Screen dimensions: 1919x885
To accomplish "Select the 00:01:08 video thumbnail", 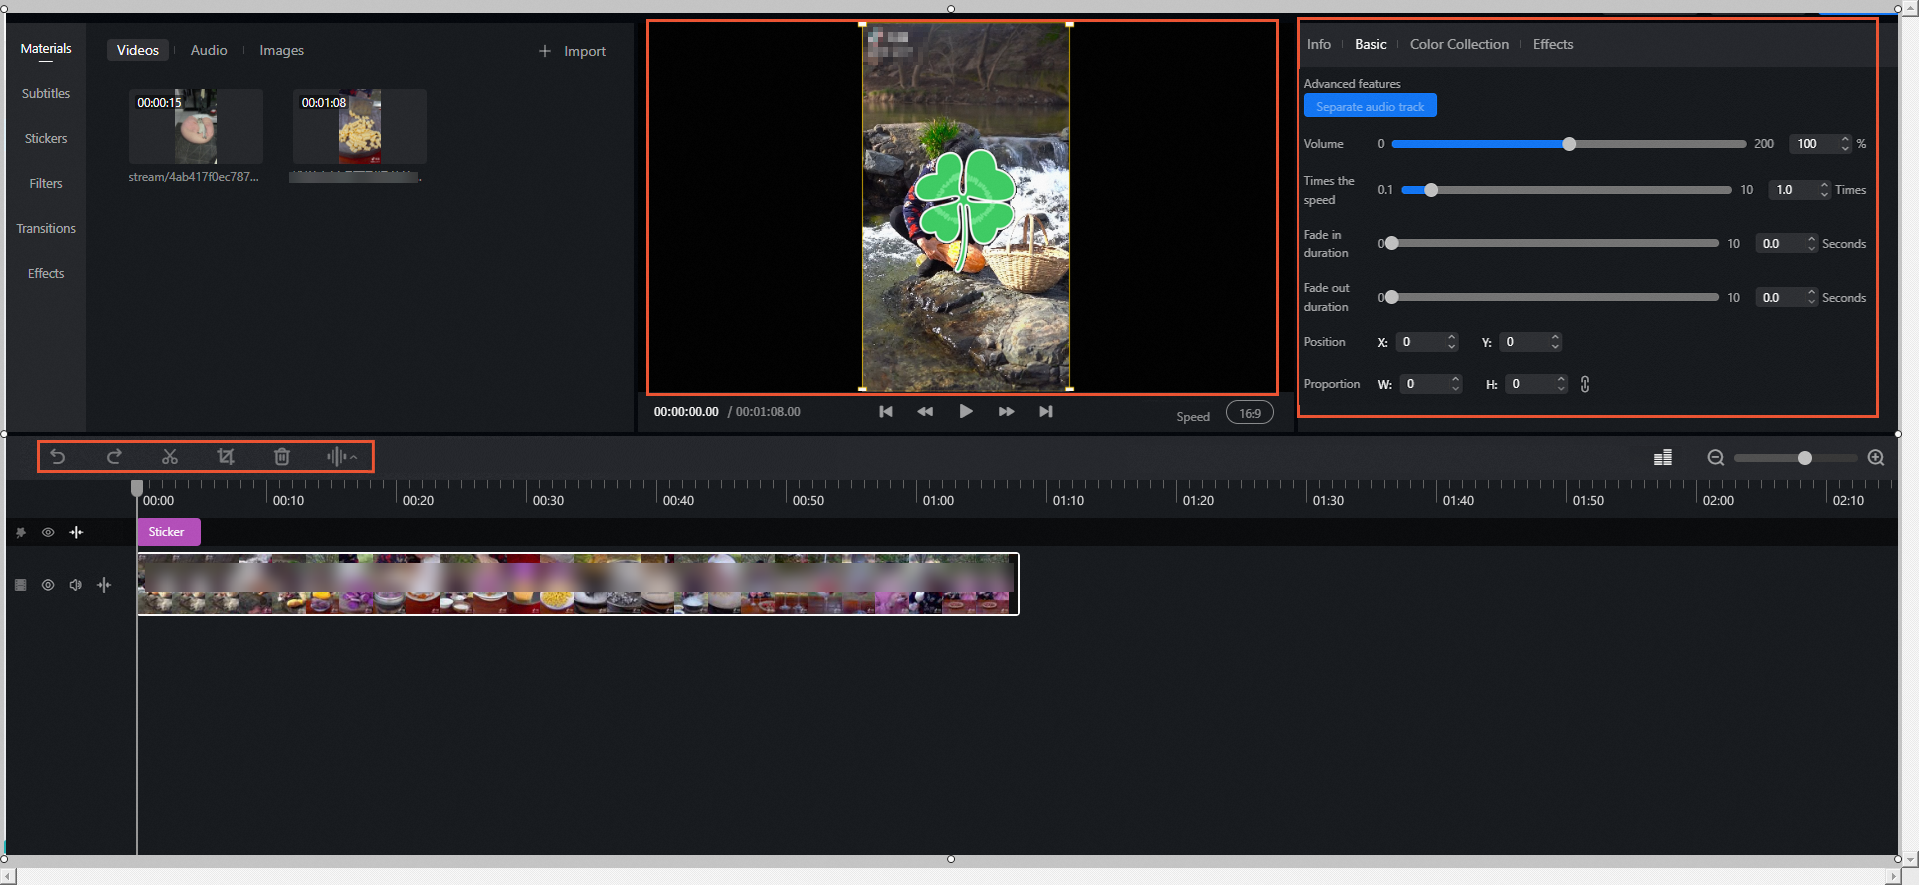I will 360,126.
